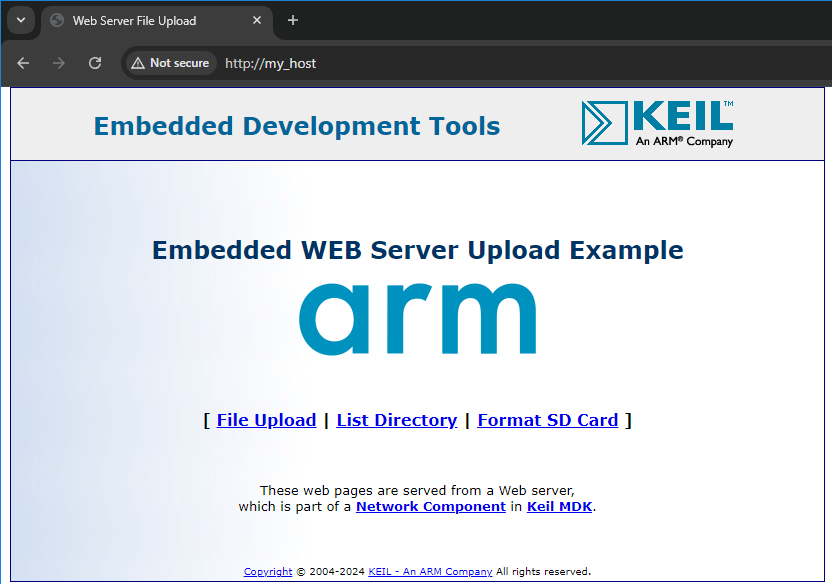The width and height of the screenshot is (832, 584).
Task: Visit the KEIL - An ARM Company link
Action: click(x=430, y=572)
